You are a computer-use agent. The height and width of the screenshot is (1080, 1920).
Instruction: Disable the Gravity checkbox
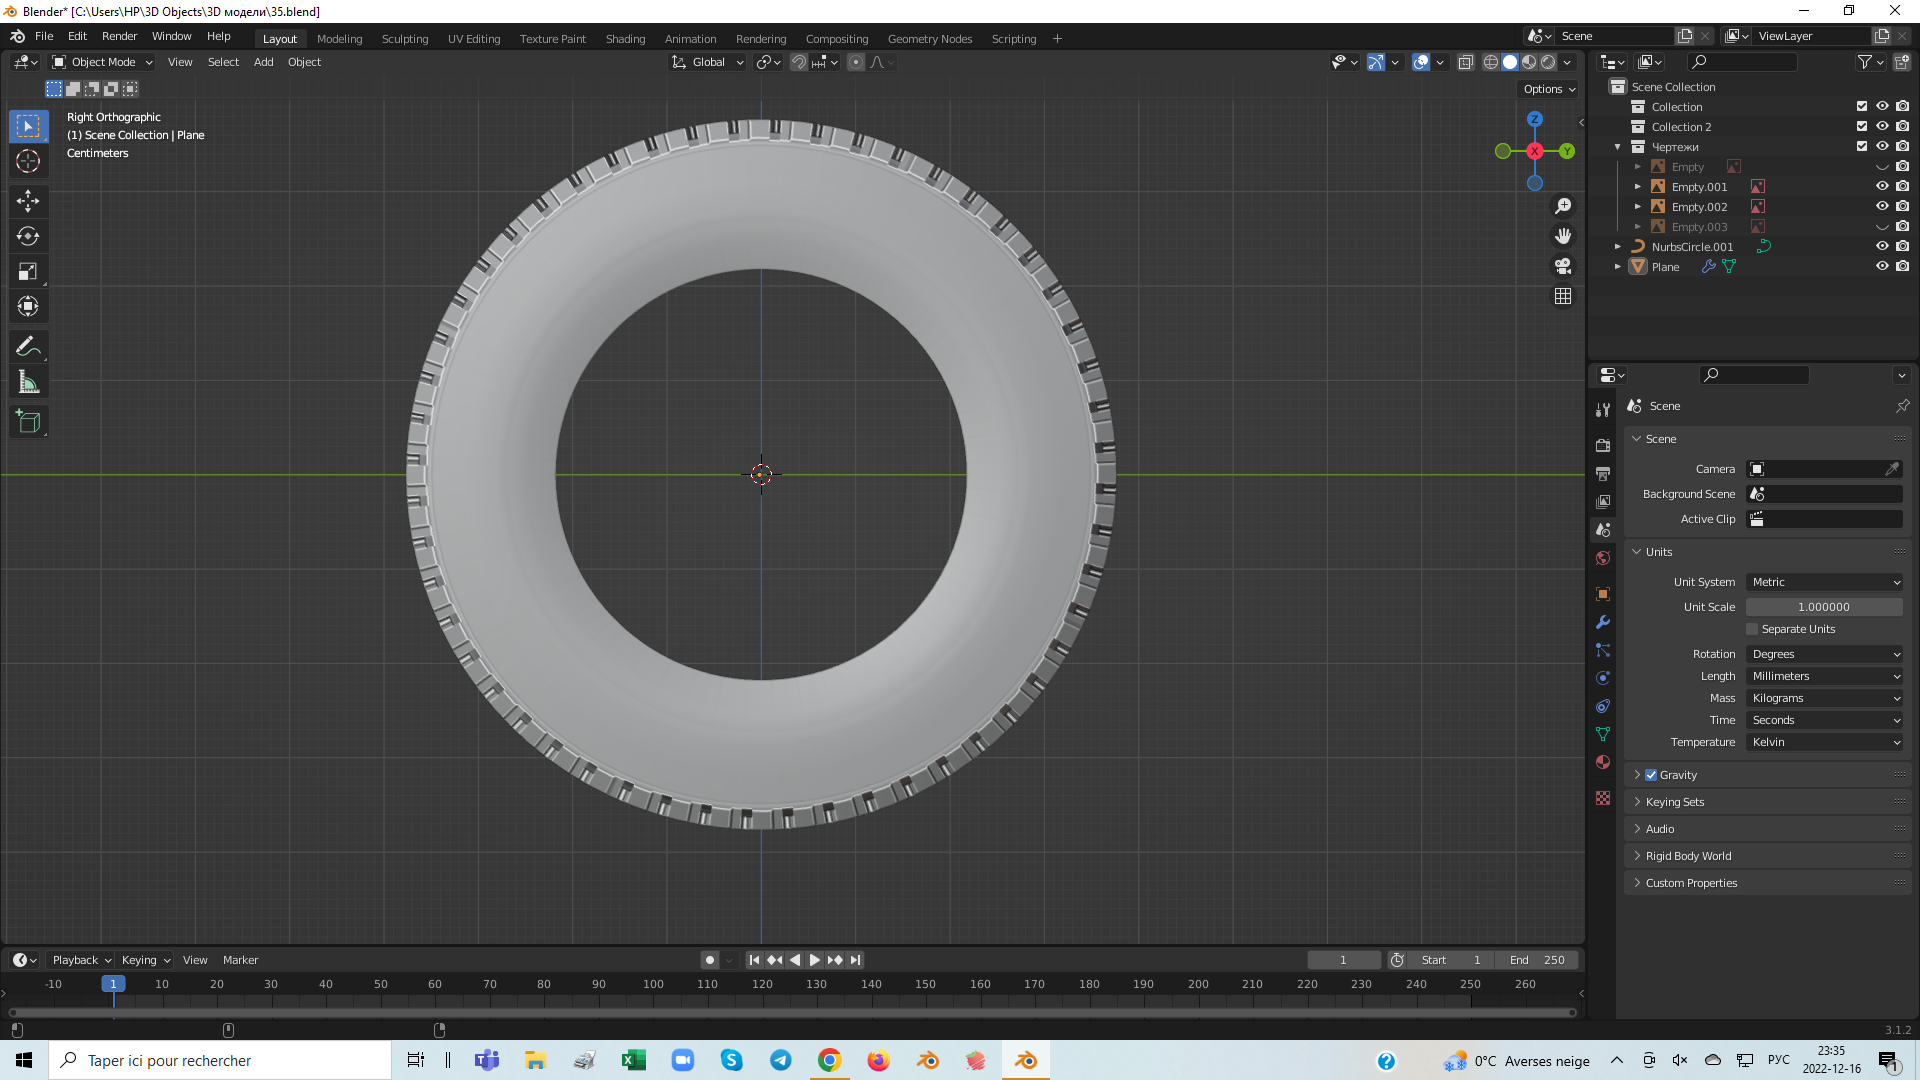click(1651, 775)
